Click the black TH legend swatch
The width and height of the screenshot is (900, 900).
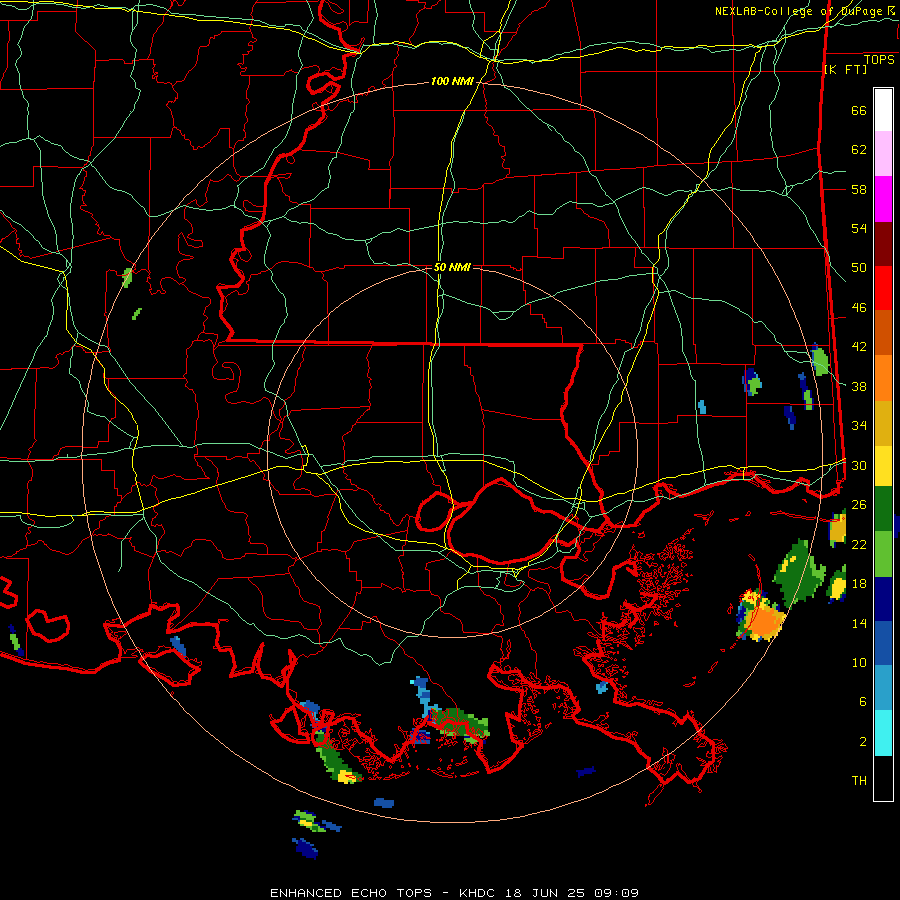[883, 778]
